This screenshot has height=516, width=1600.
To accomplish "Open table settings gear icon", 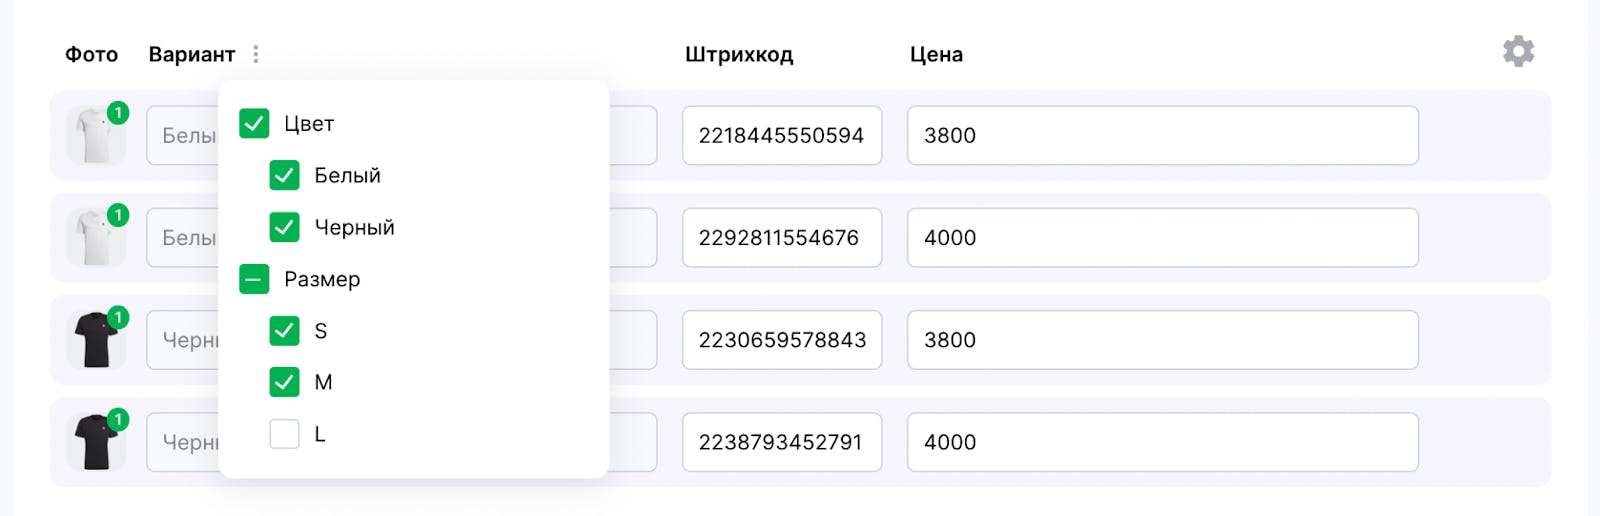I will point(1518,52).
